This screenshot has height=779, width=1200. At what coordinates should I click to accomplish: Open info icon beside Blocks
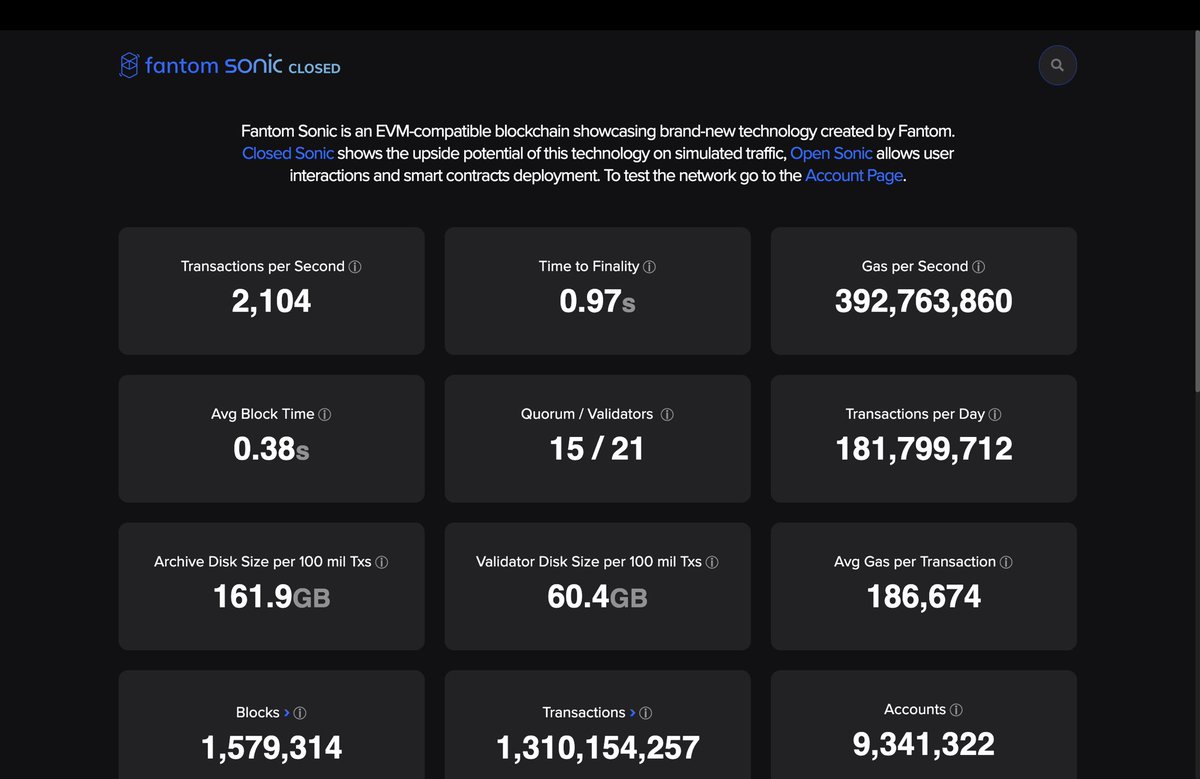(x=300, y=714)
